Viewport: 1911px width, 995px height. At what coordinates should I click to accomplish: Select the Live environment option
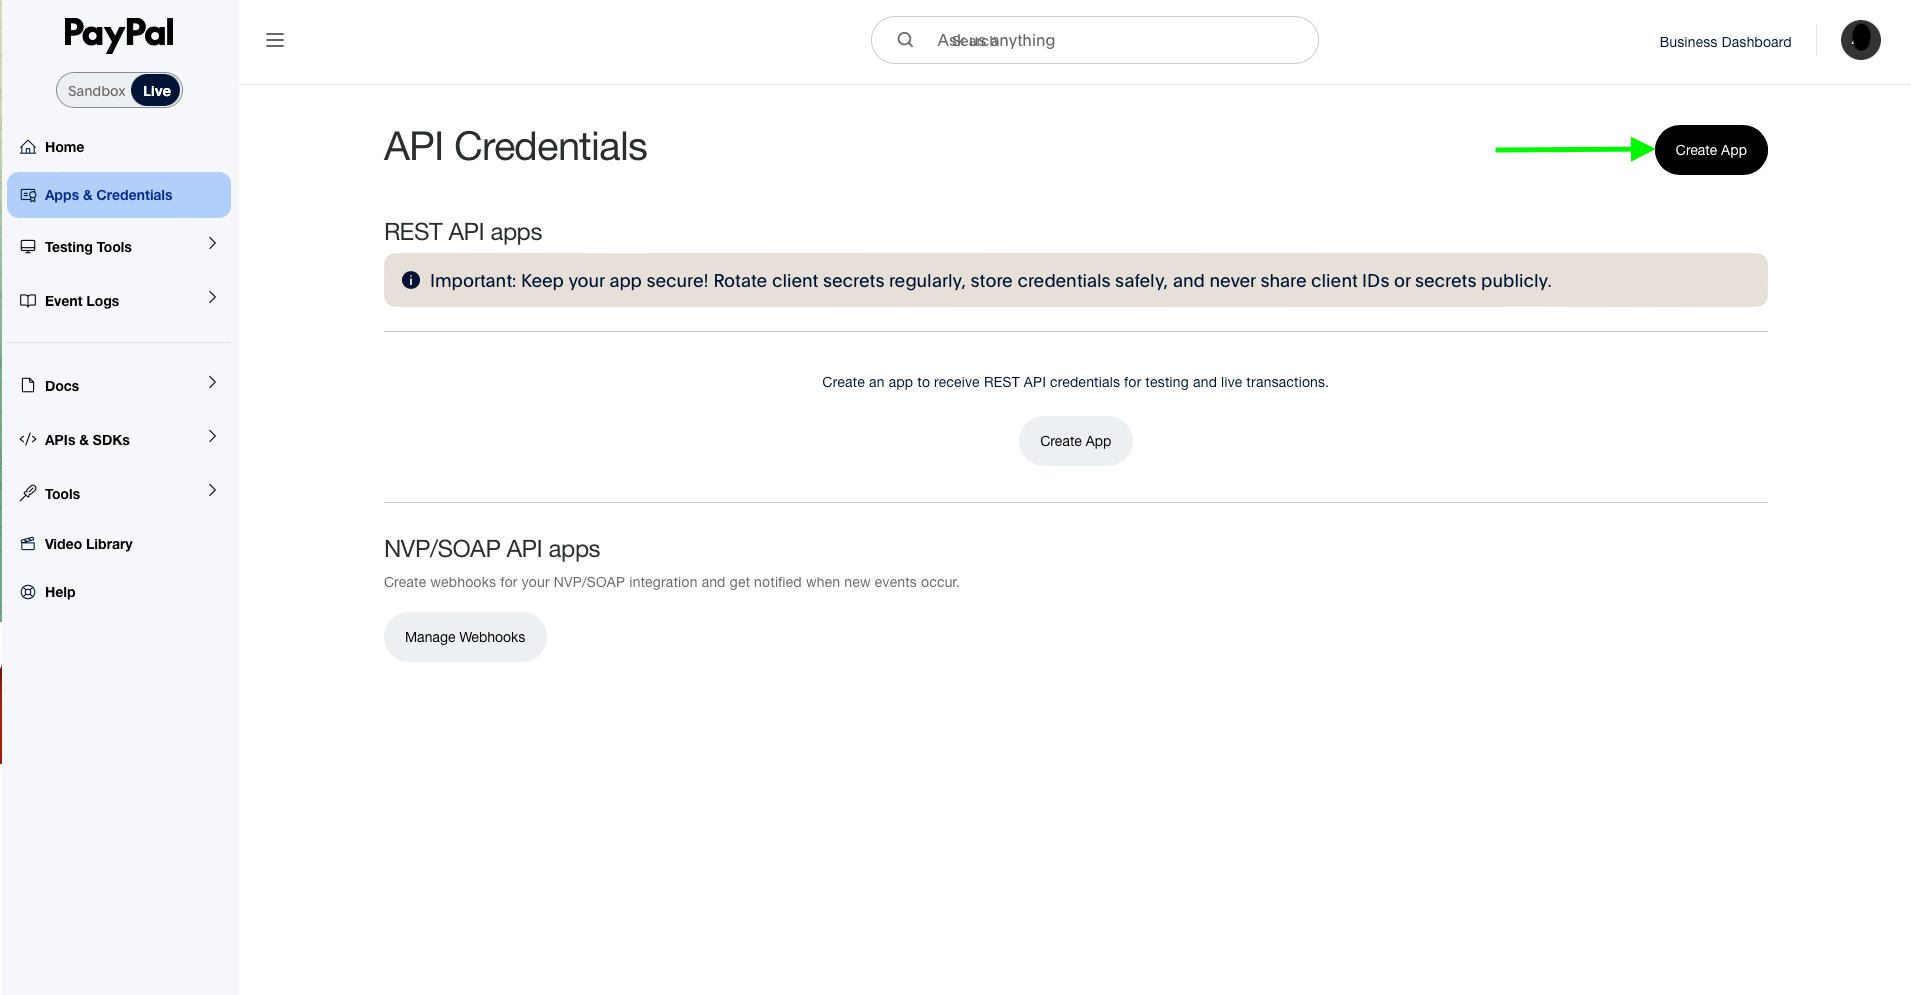coord(157,91)
